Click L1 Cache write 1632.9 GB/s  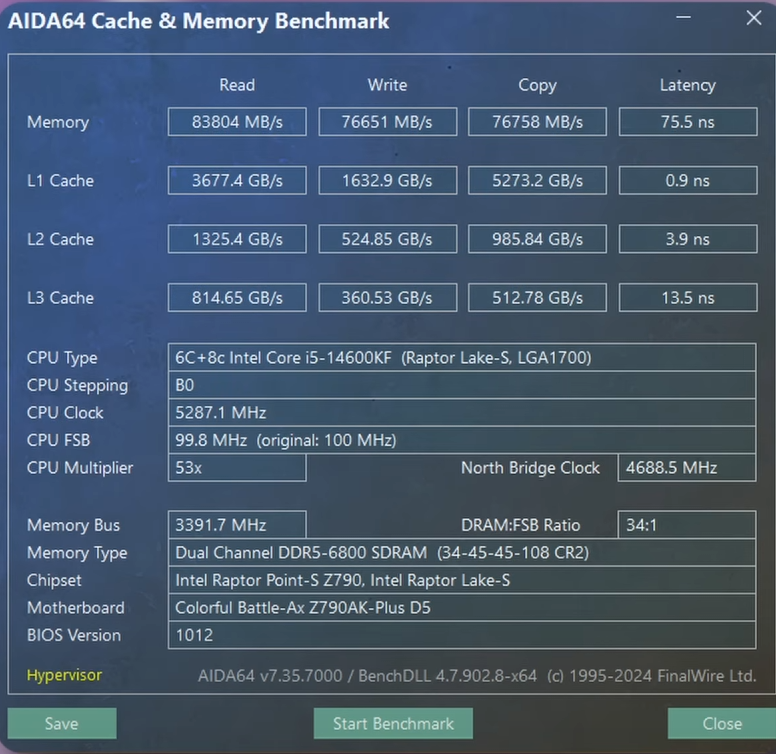tap(388, 180)
